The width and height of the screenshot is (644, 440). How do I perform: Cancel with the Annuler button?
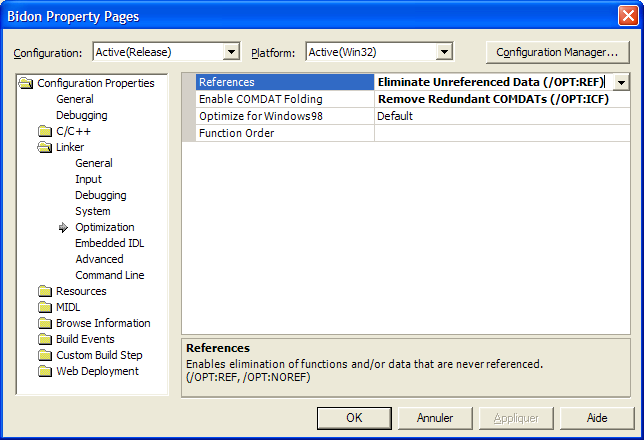coord(435,418)
